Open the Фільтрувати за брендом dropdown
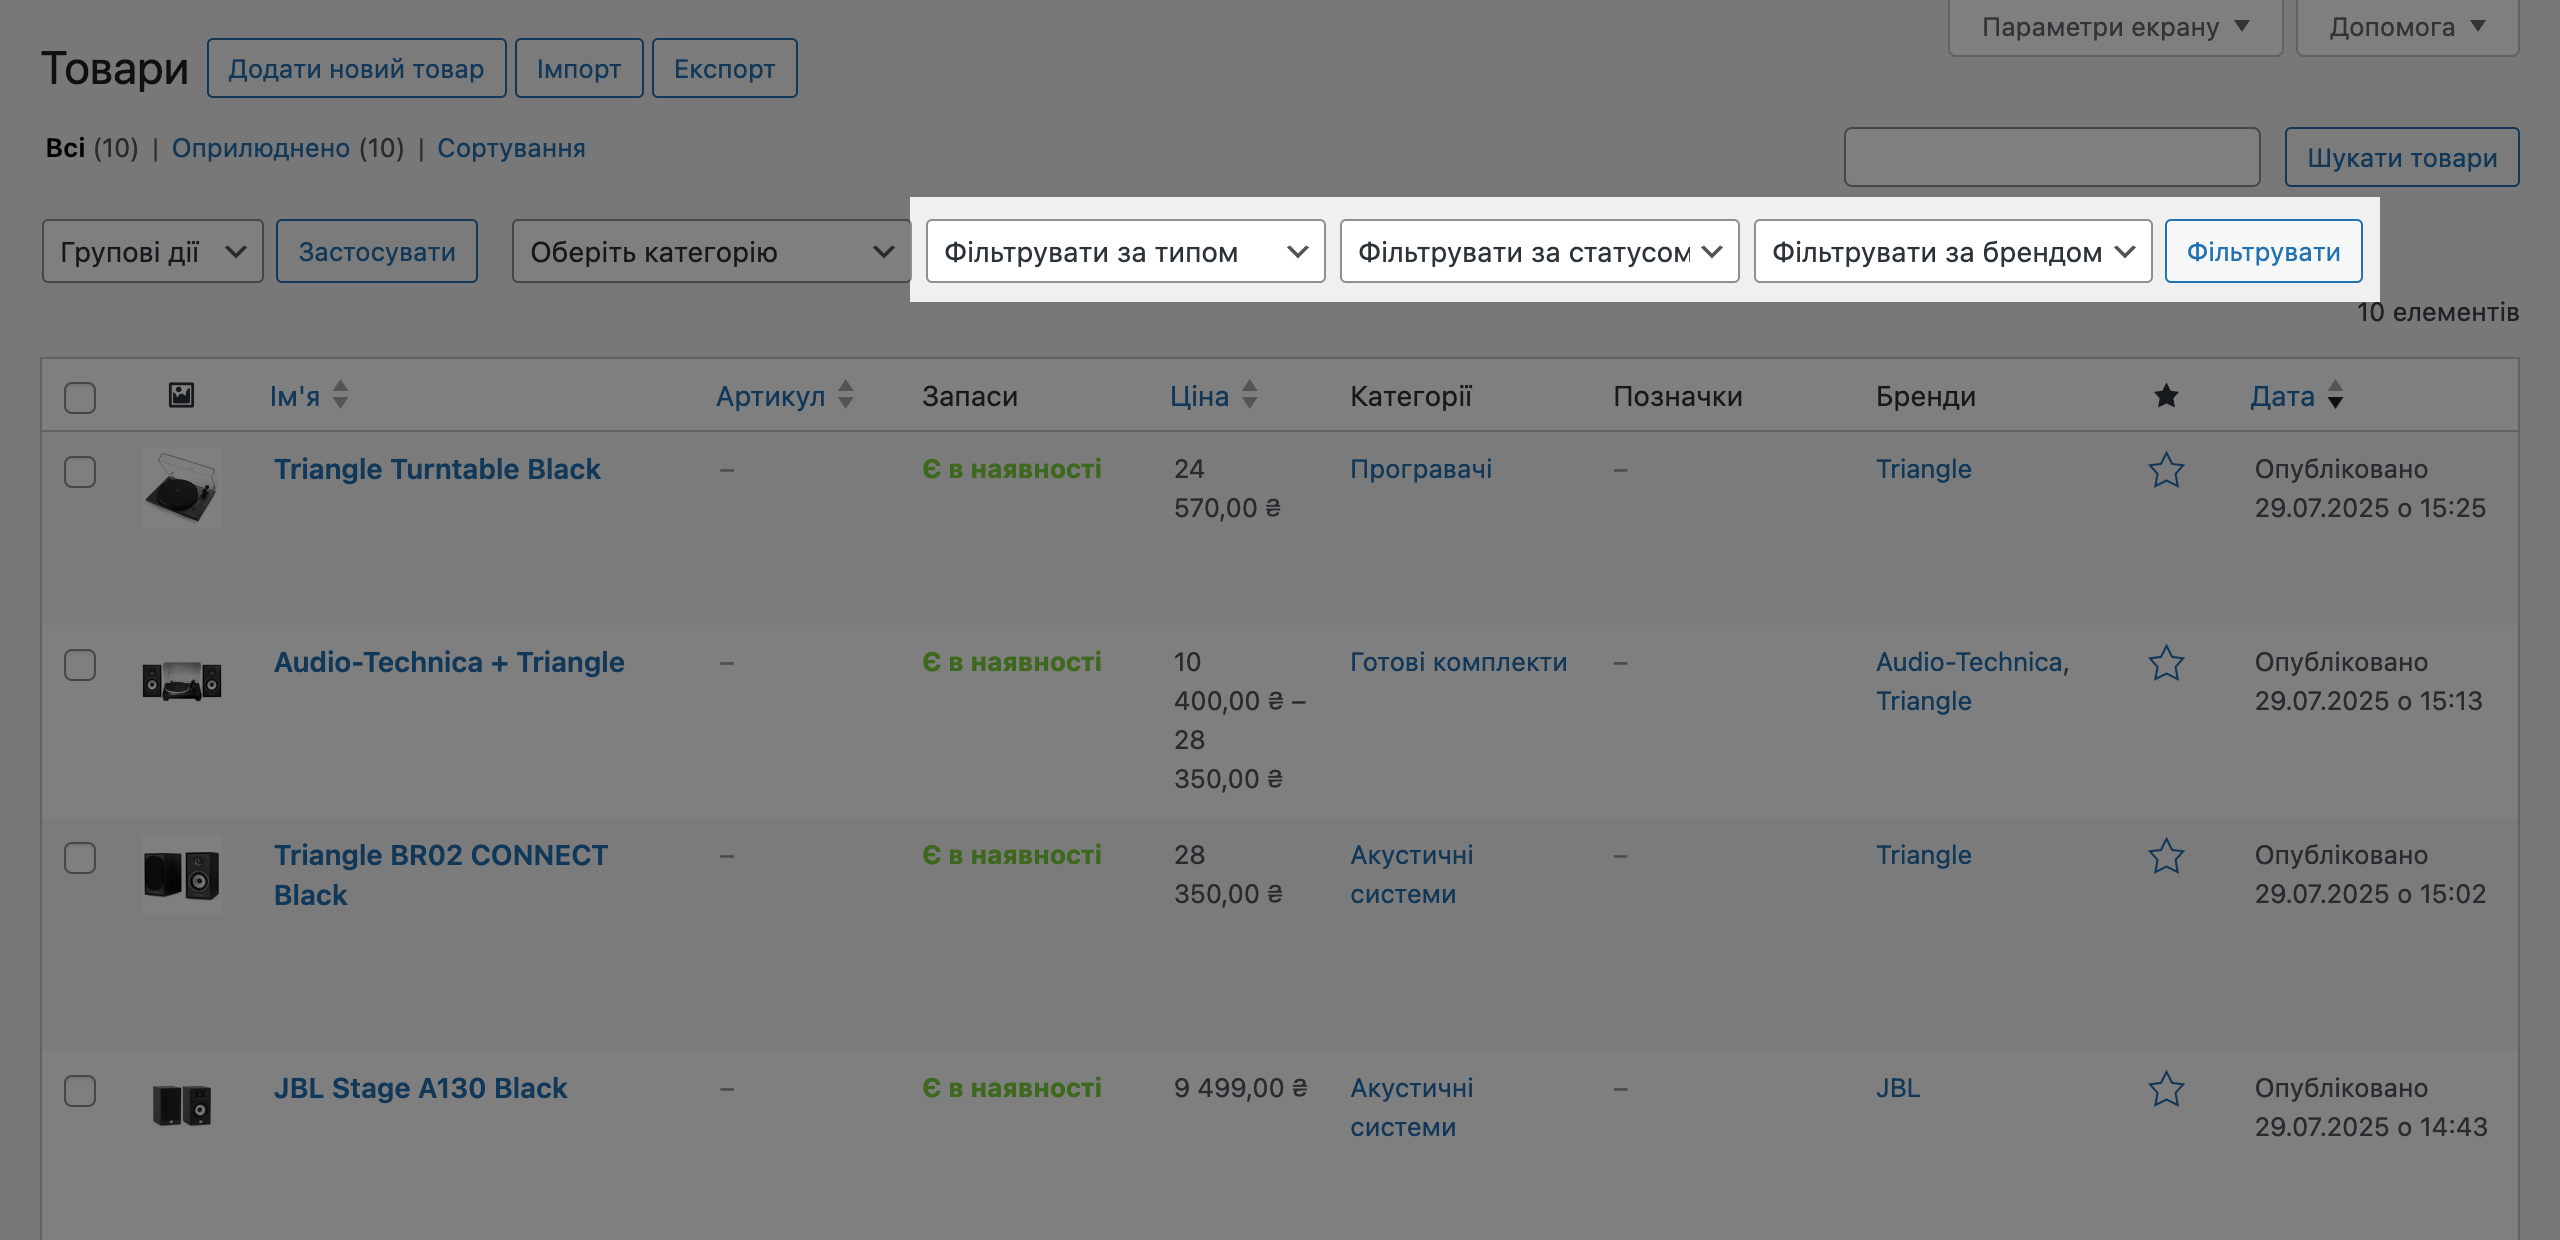The width and height of the screenshot is (2560, 1240). point(1951,251)
